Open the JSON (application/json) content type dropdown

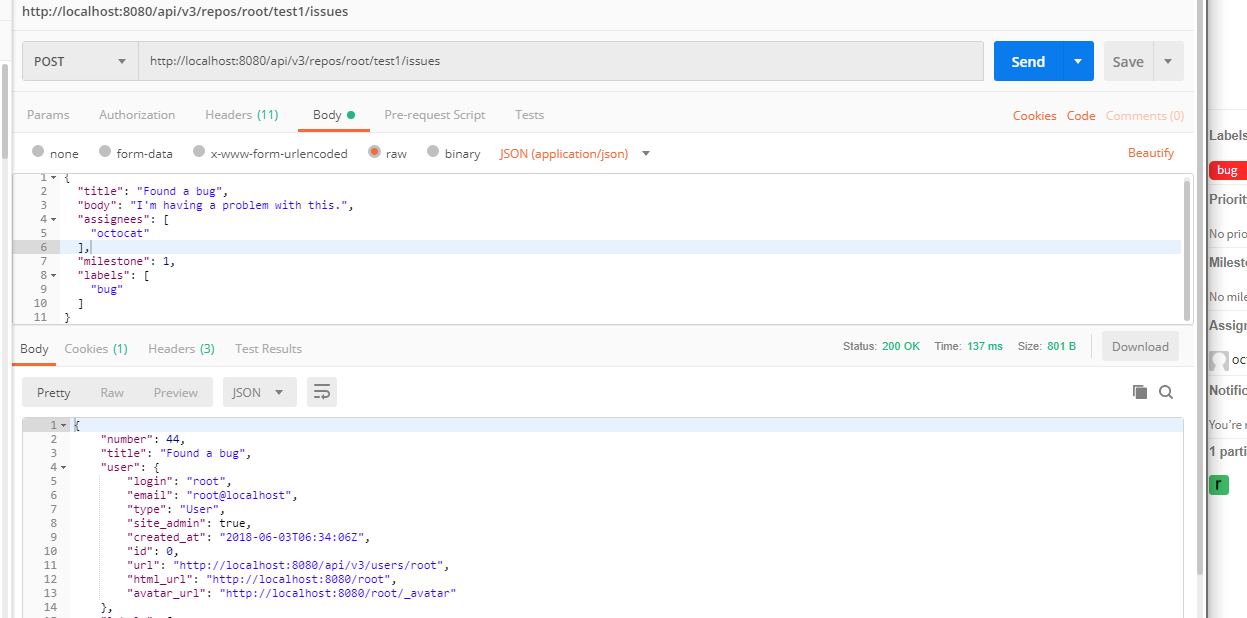575,153
